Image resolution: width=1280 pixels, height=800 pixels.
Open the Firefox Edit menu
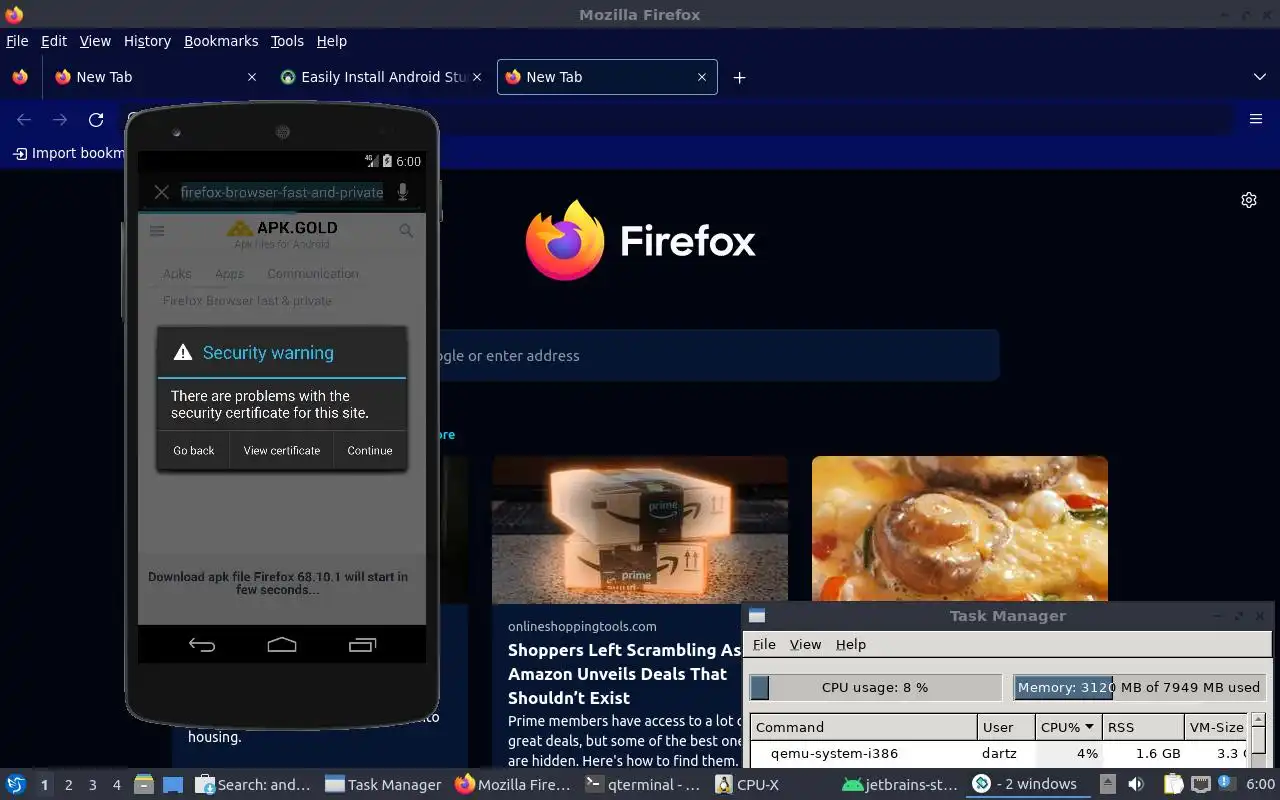click(54, 41)
